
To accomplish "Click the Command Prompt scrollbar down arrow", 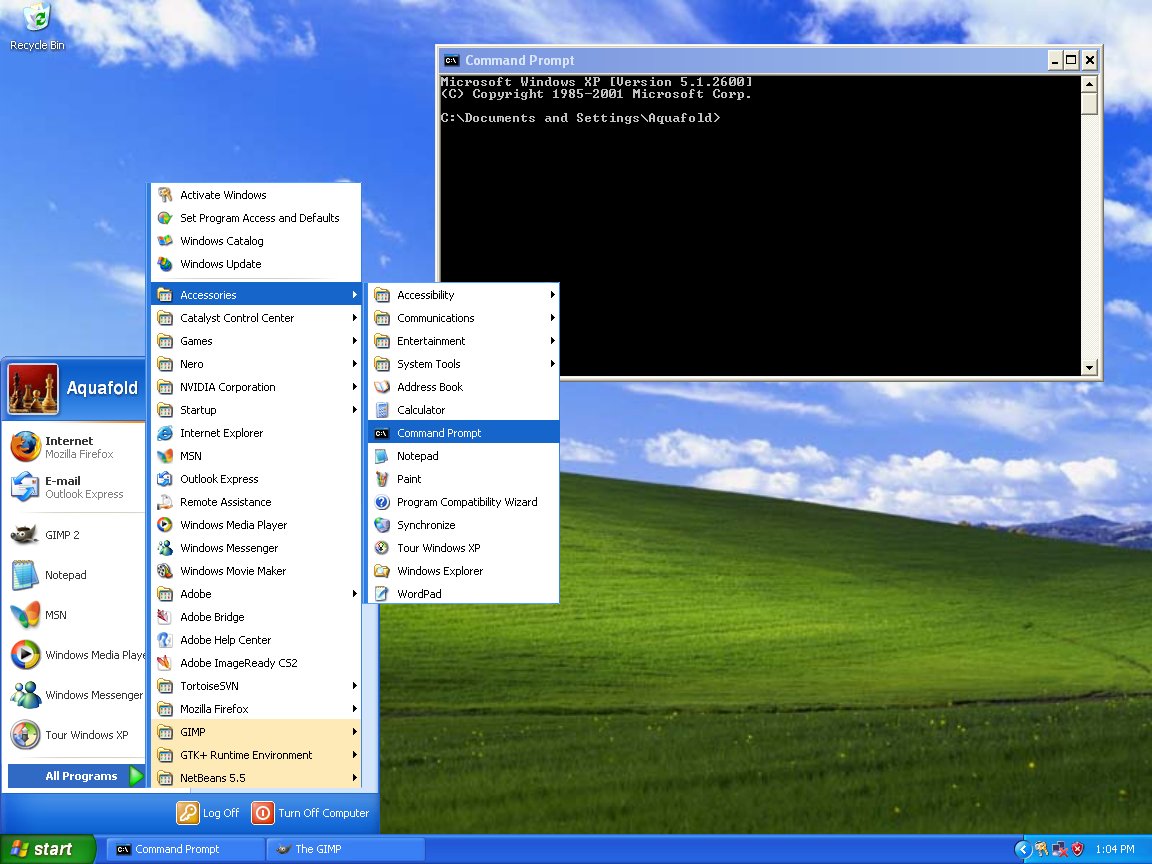I will click(1090, 368).
